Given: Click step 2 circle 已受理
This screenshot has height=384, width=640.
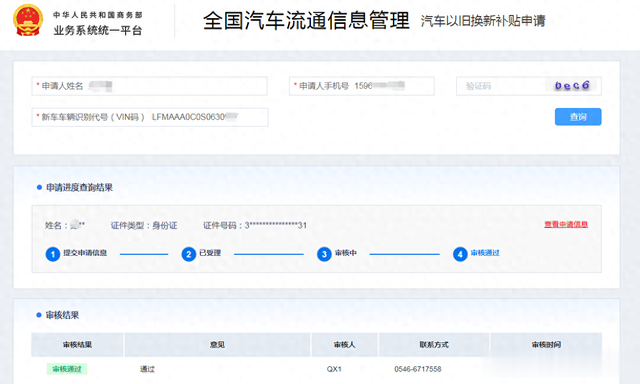Looking at the screenshot, I should tap(189, 254).
